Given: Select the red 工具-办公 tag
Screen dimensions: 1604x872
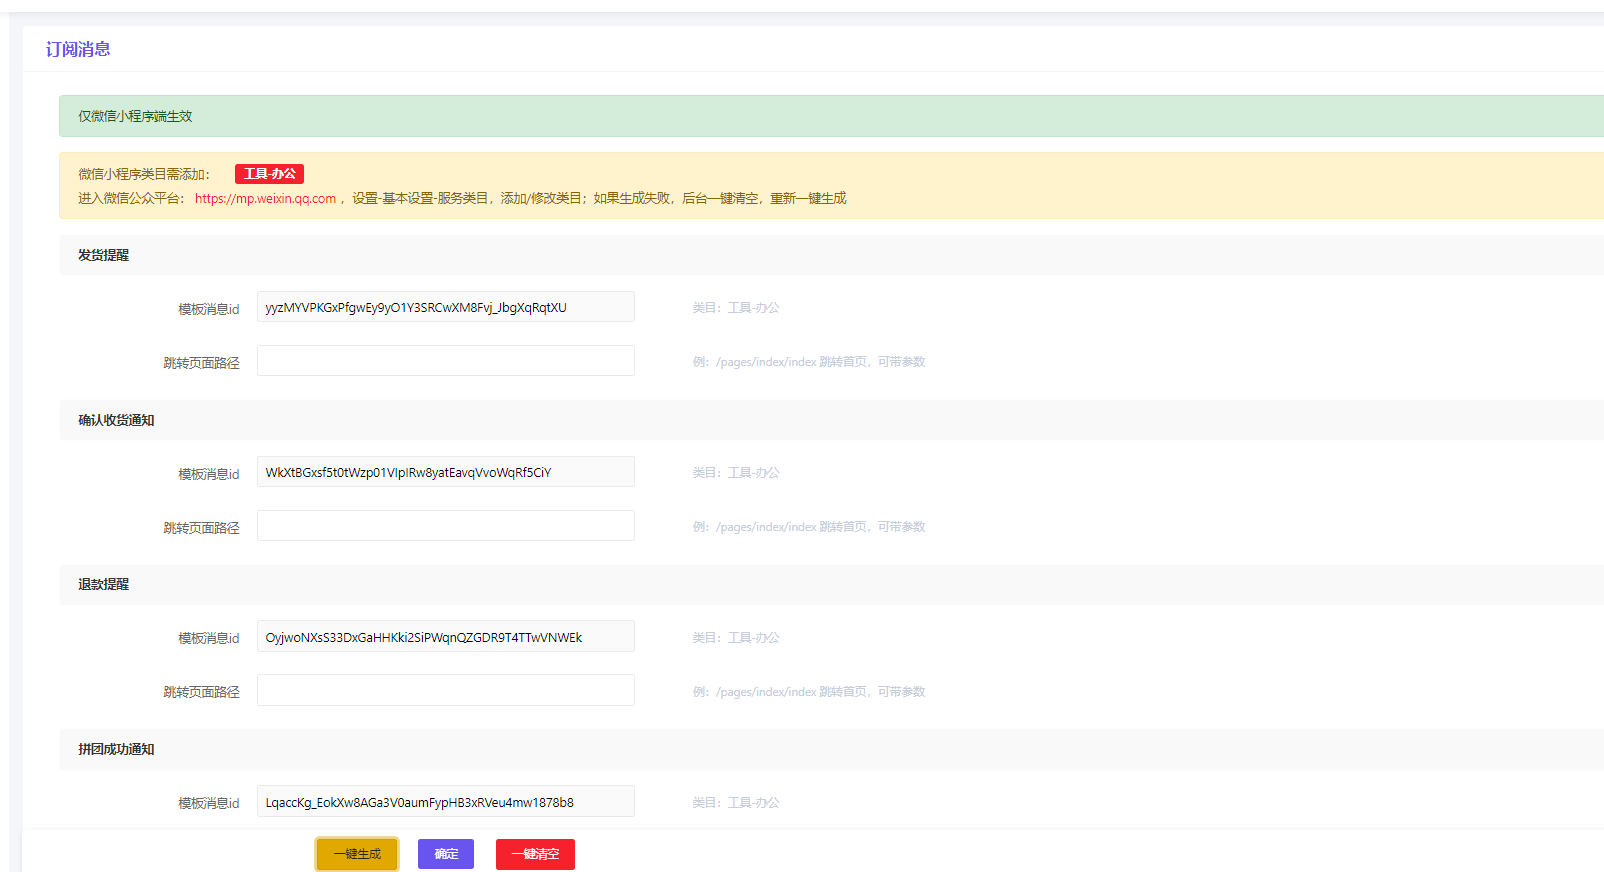Looking at the screenshot, I should 270,174.
